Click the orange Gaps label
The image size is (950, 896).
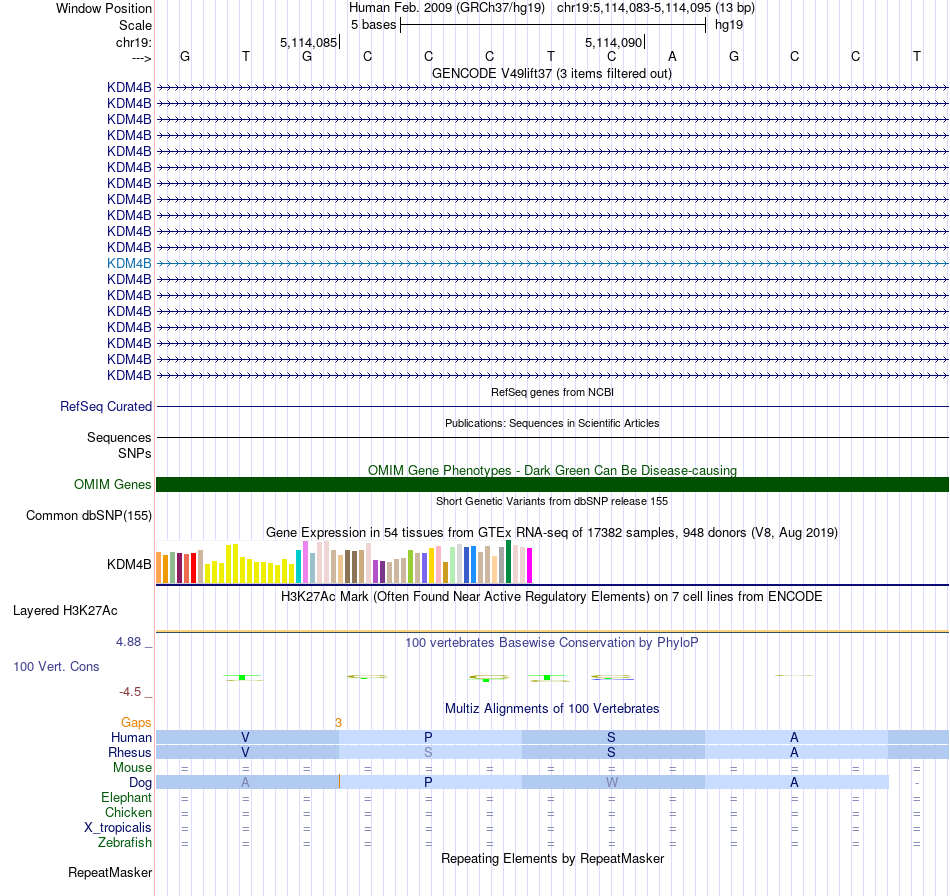[x=136, y=722]
